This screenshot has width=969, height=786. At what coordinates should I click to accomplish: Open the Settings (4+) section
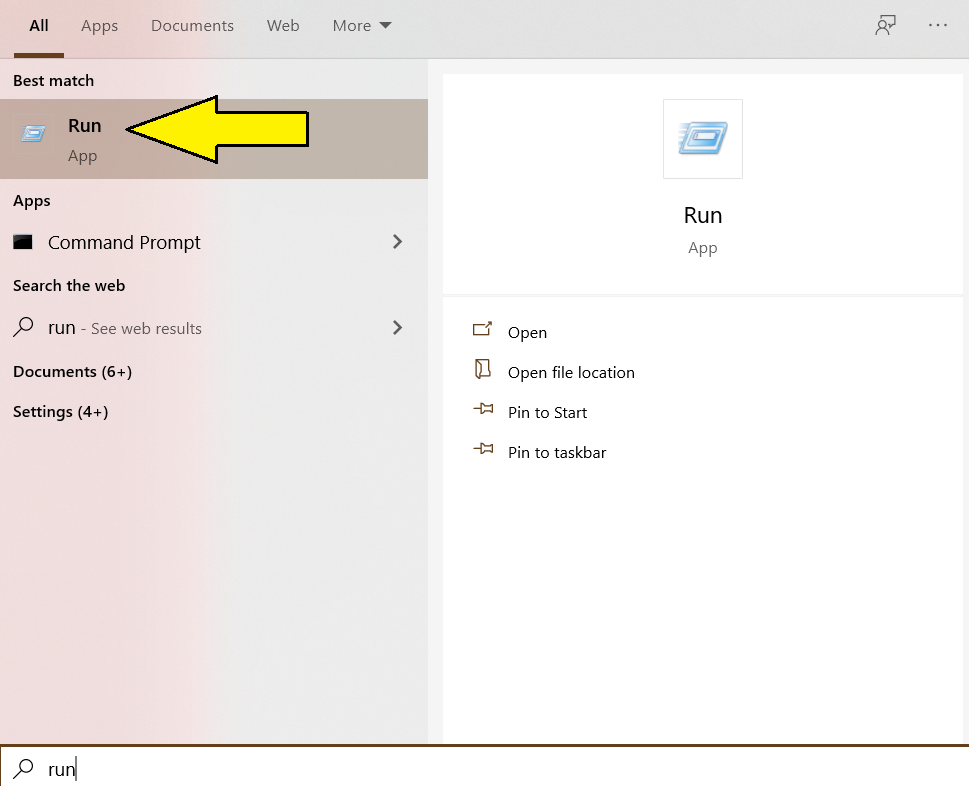coord(61,412)
